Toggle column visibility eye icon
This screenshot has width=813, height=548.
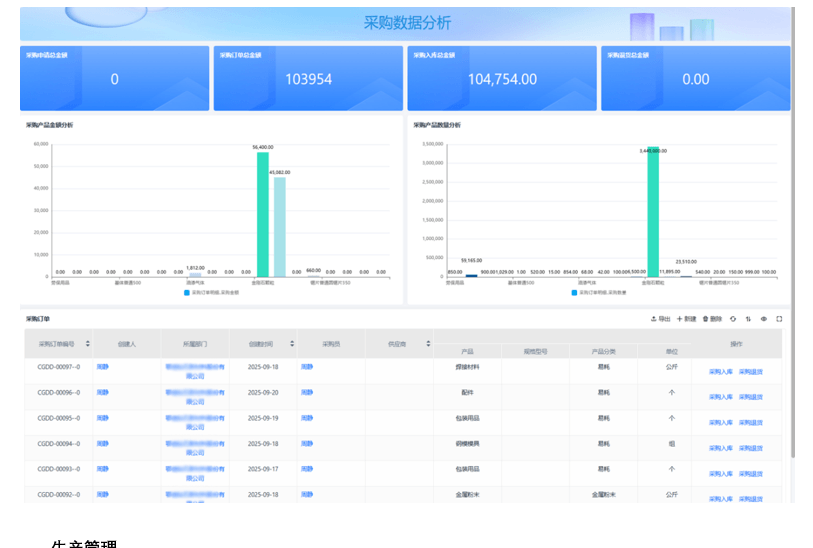(763, 319)
